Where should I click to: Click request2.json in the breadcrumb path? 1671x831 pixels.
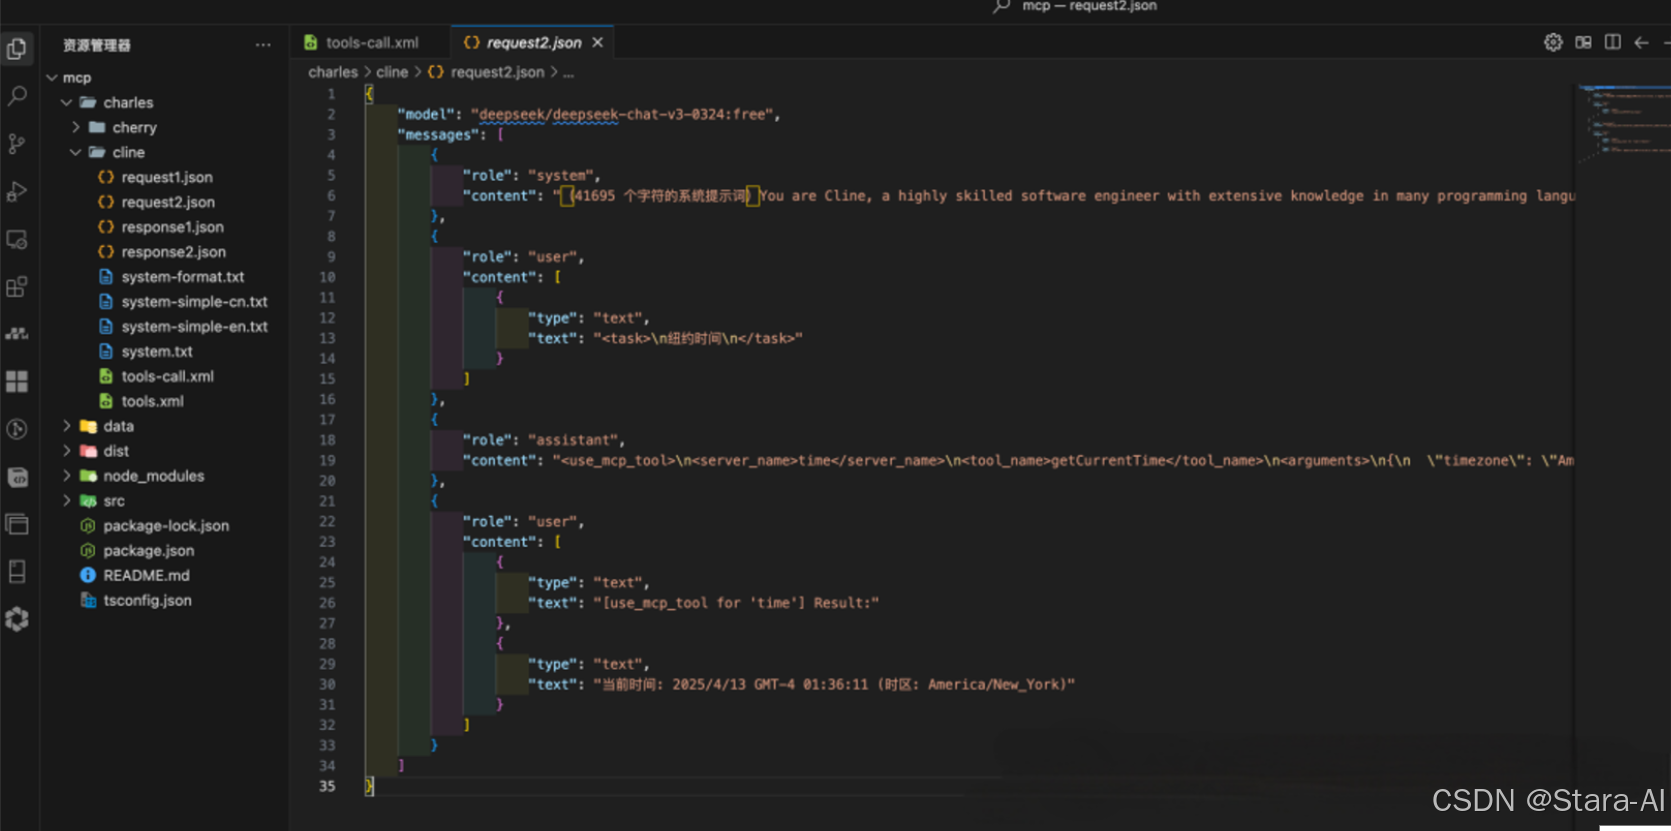click(497, 72)
